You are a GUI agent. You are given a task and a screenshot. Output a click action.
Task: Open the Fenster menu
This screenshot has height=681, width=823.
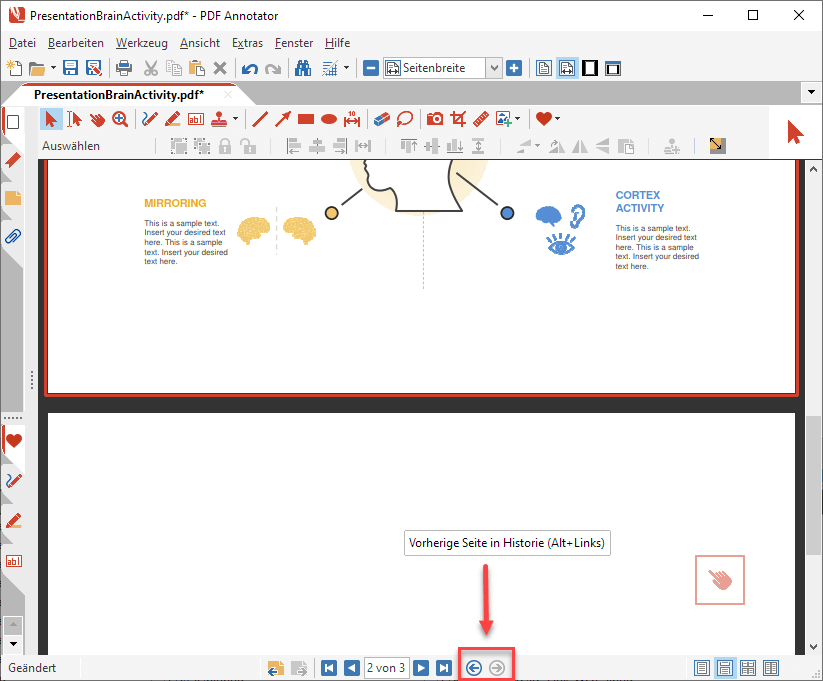tap(294, 43)
